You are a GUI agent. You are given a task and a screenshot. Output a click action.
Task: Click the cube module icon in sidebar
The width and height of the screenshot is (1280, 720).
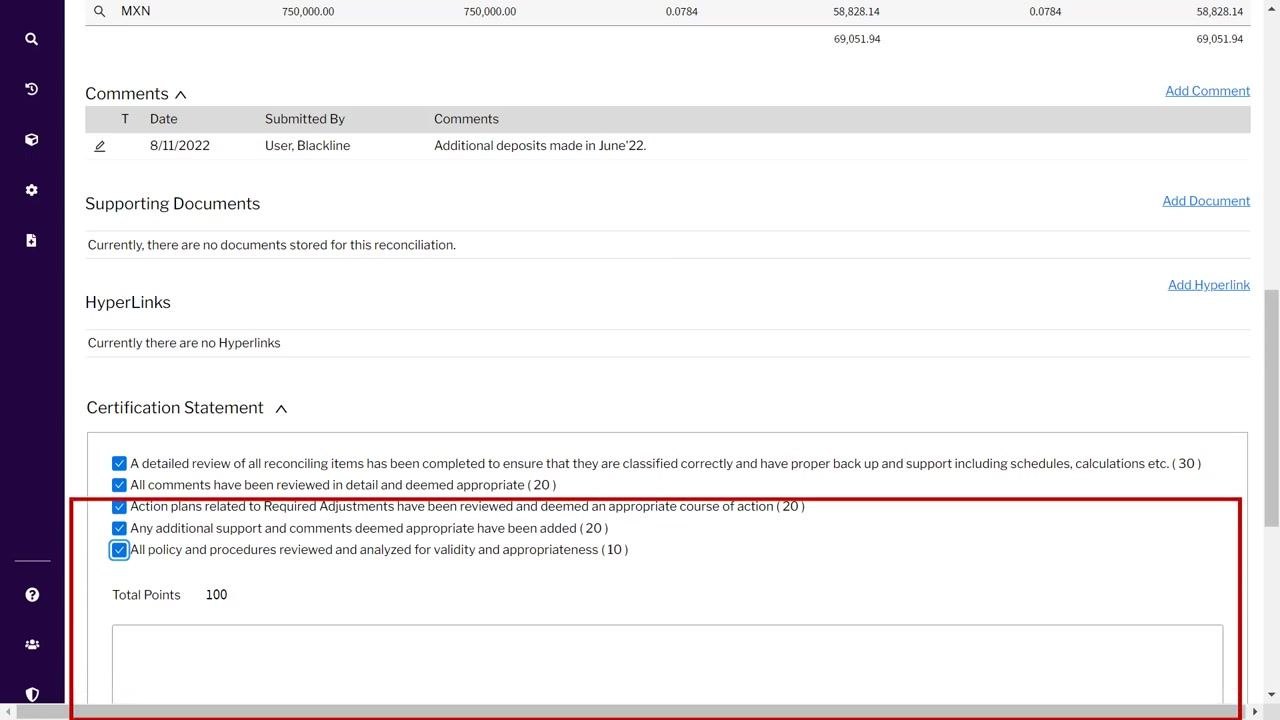coord(32,140)
